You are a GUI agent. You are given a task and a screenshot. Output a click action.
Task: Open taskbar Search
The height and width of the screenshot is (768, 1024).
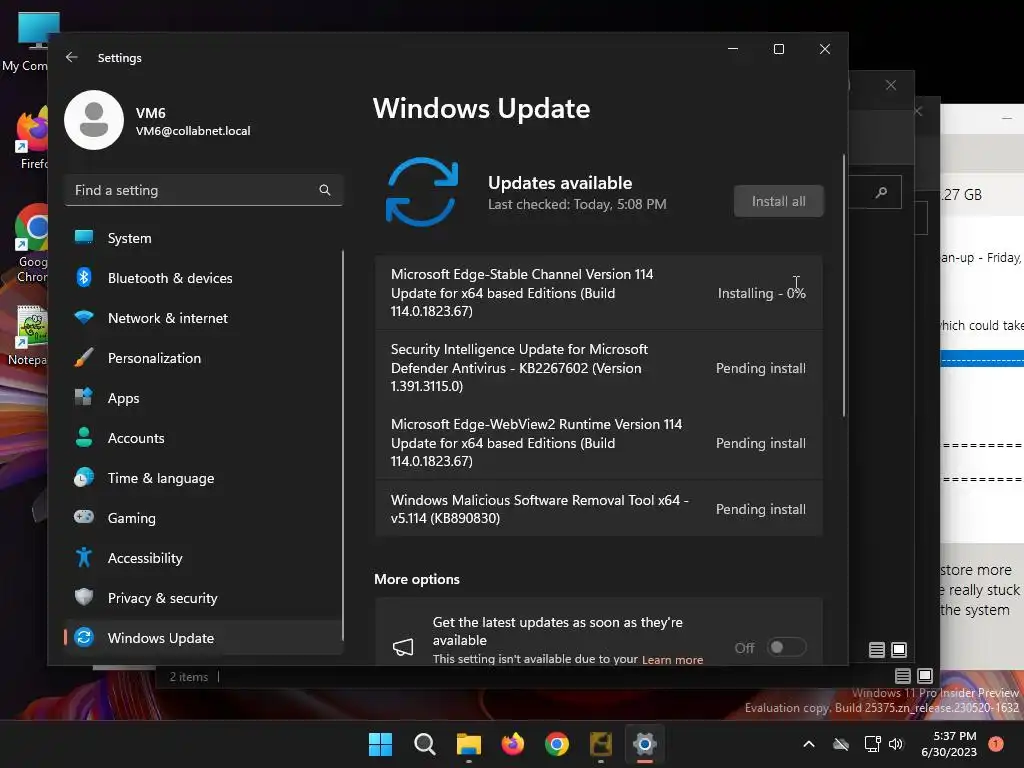[x=424, y=744]
